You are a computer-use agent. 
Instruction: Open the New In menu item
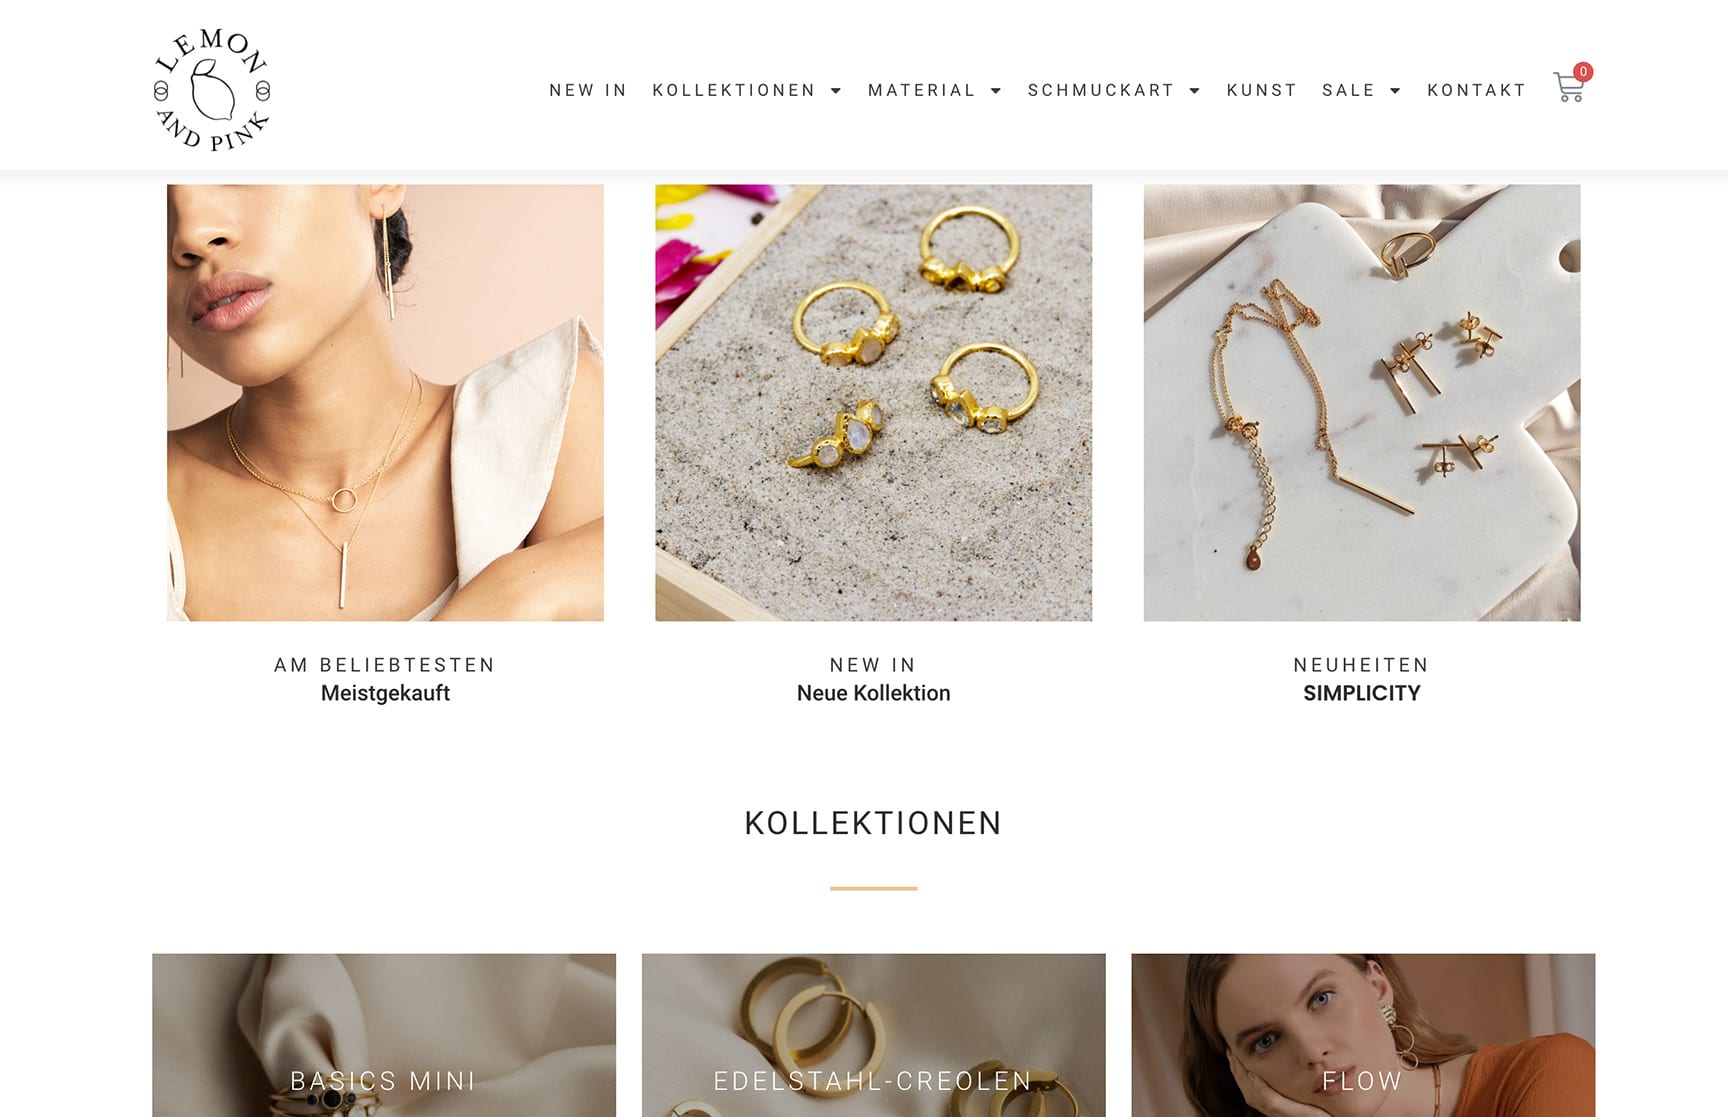(588, 90)
